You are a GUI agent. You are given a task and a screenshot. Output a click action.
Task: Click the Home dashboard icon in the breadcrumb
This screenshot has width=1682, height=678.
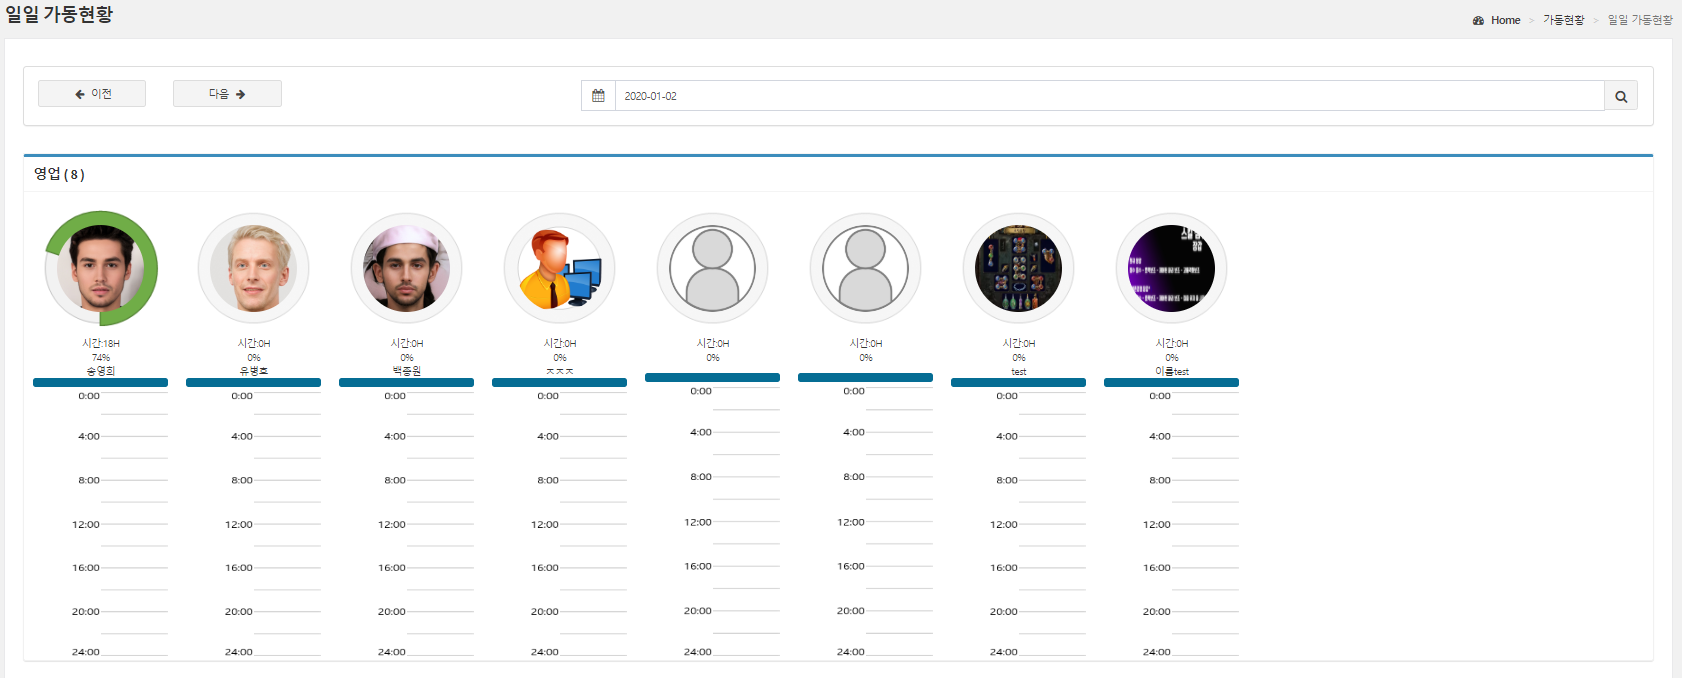click(1478, 20)
